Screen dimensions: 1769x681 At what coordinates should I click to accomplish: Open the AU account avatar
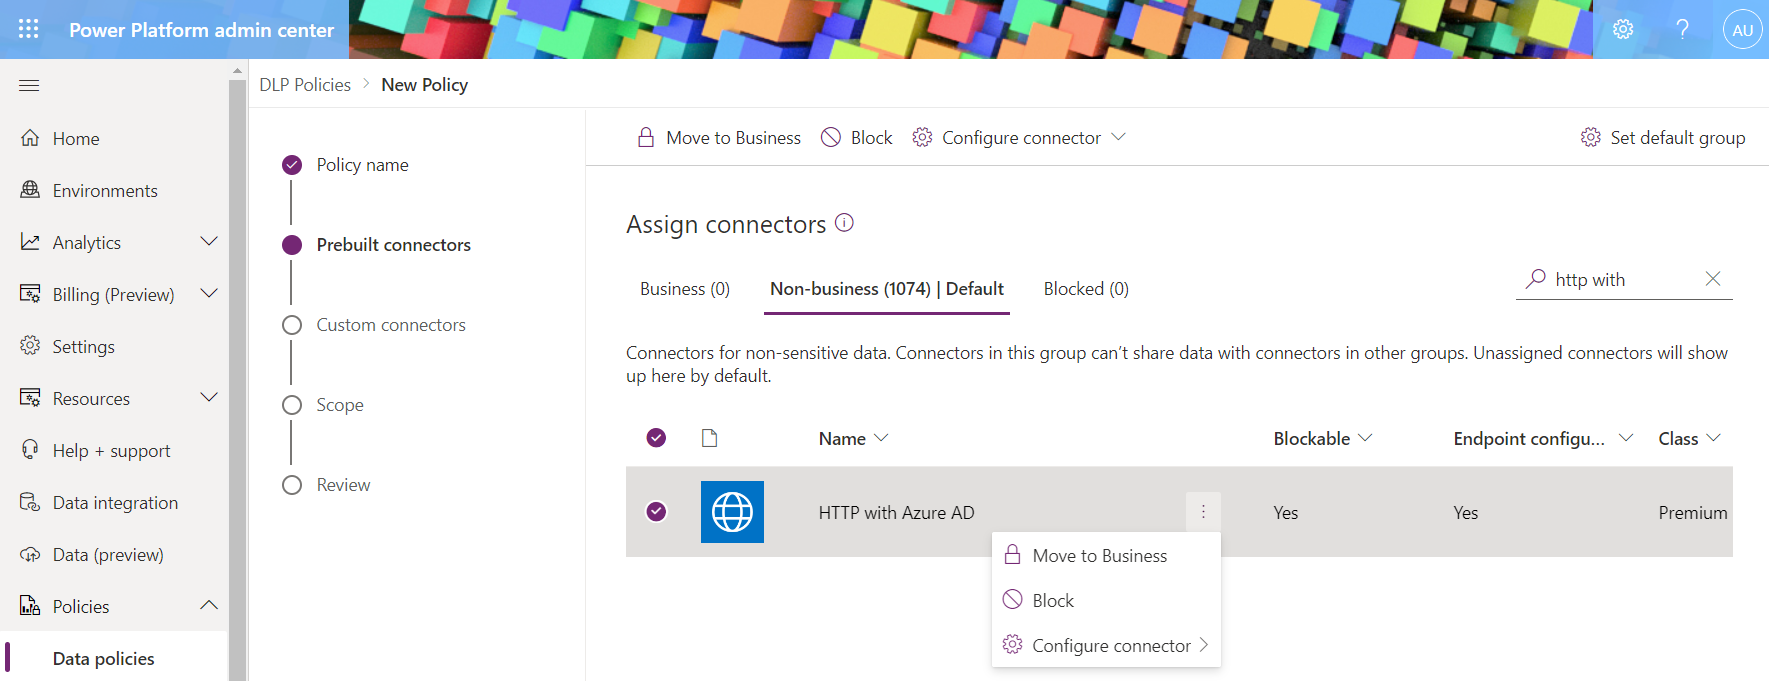point(1742,30)
